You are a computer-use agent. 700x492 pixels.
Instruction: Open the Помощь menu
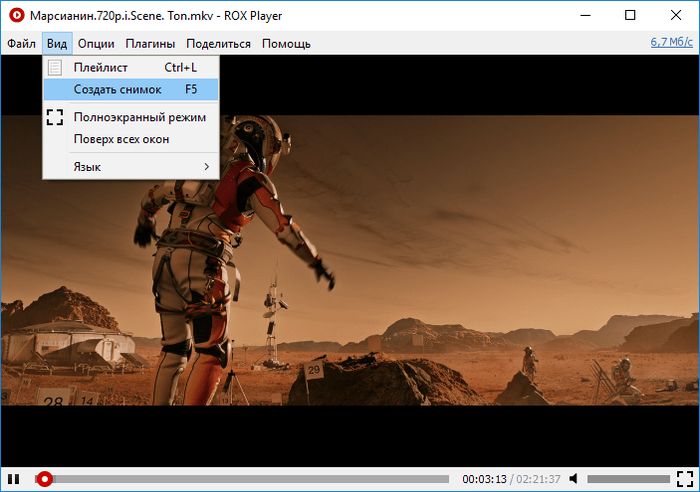click(x=286, y=43)
